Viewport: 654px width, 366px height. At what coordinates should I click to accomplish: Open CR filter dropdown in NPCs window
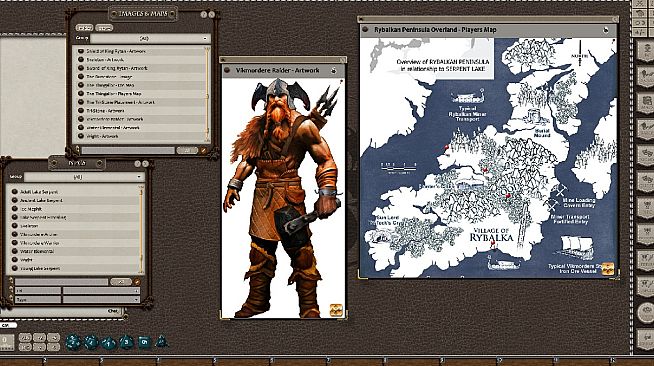click(x=101, y=291)
